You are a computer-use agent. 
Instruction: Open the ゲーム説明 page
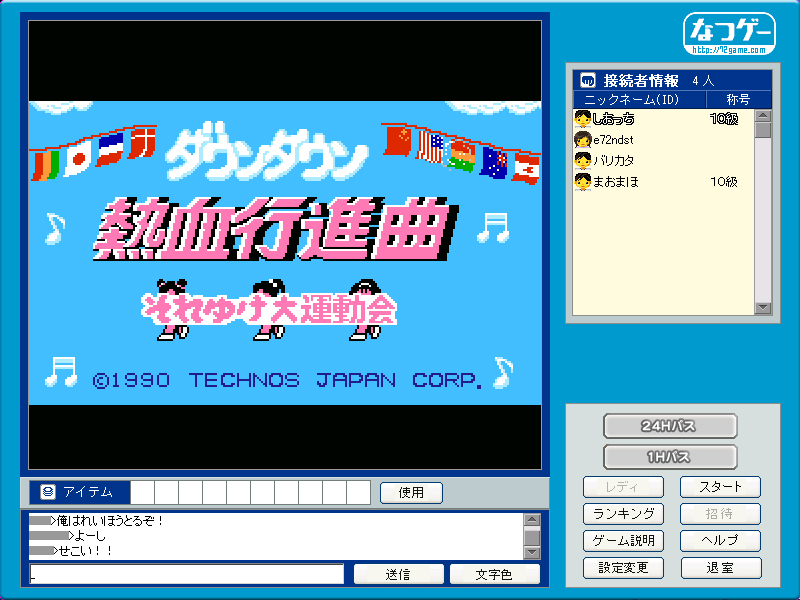click(x=623, y=541)
